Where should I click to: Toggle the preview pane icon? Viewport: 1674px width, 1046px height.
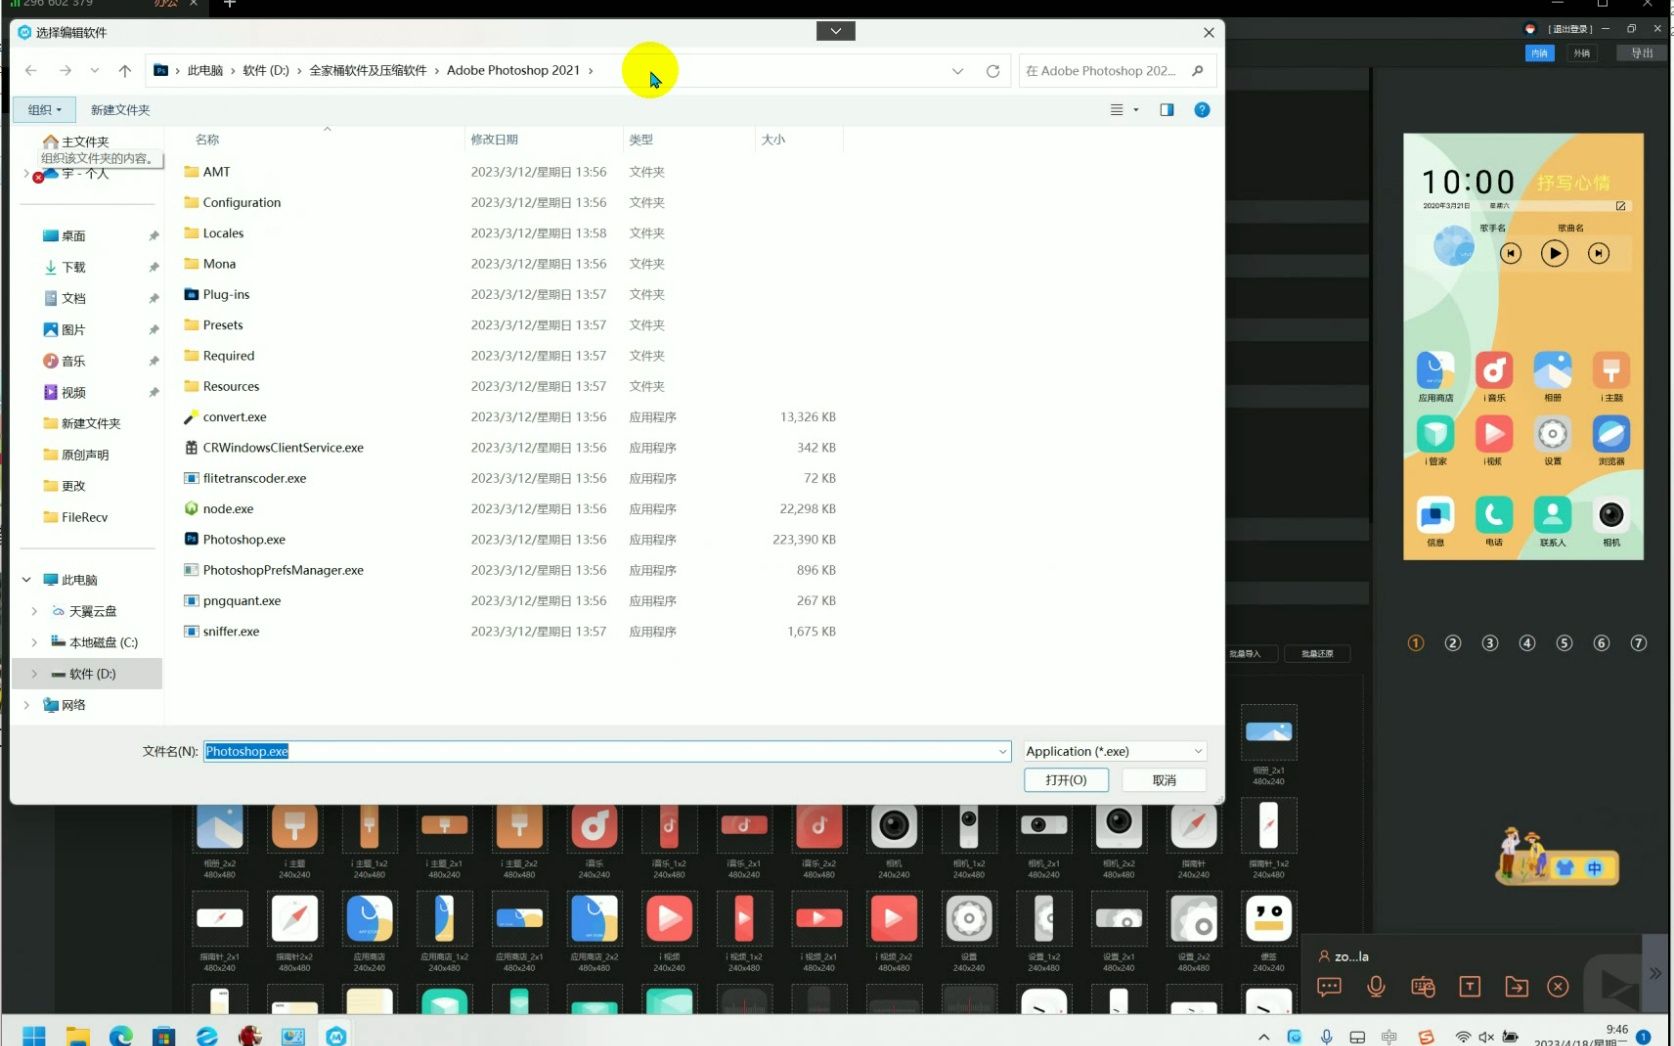pyautogui.click(x=1167, y=110)
